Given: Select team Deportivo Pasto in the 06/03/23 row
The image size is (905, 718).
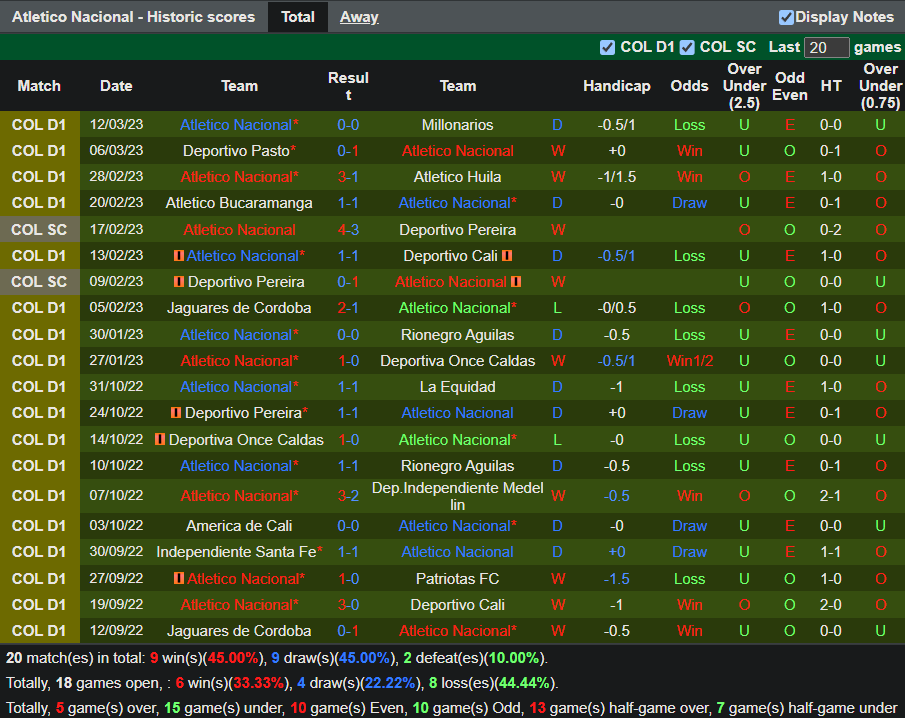Looking at the screenshot, I should coord(236,151).
